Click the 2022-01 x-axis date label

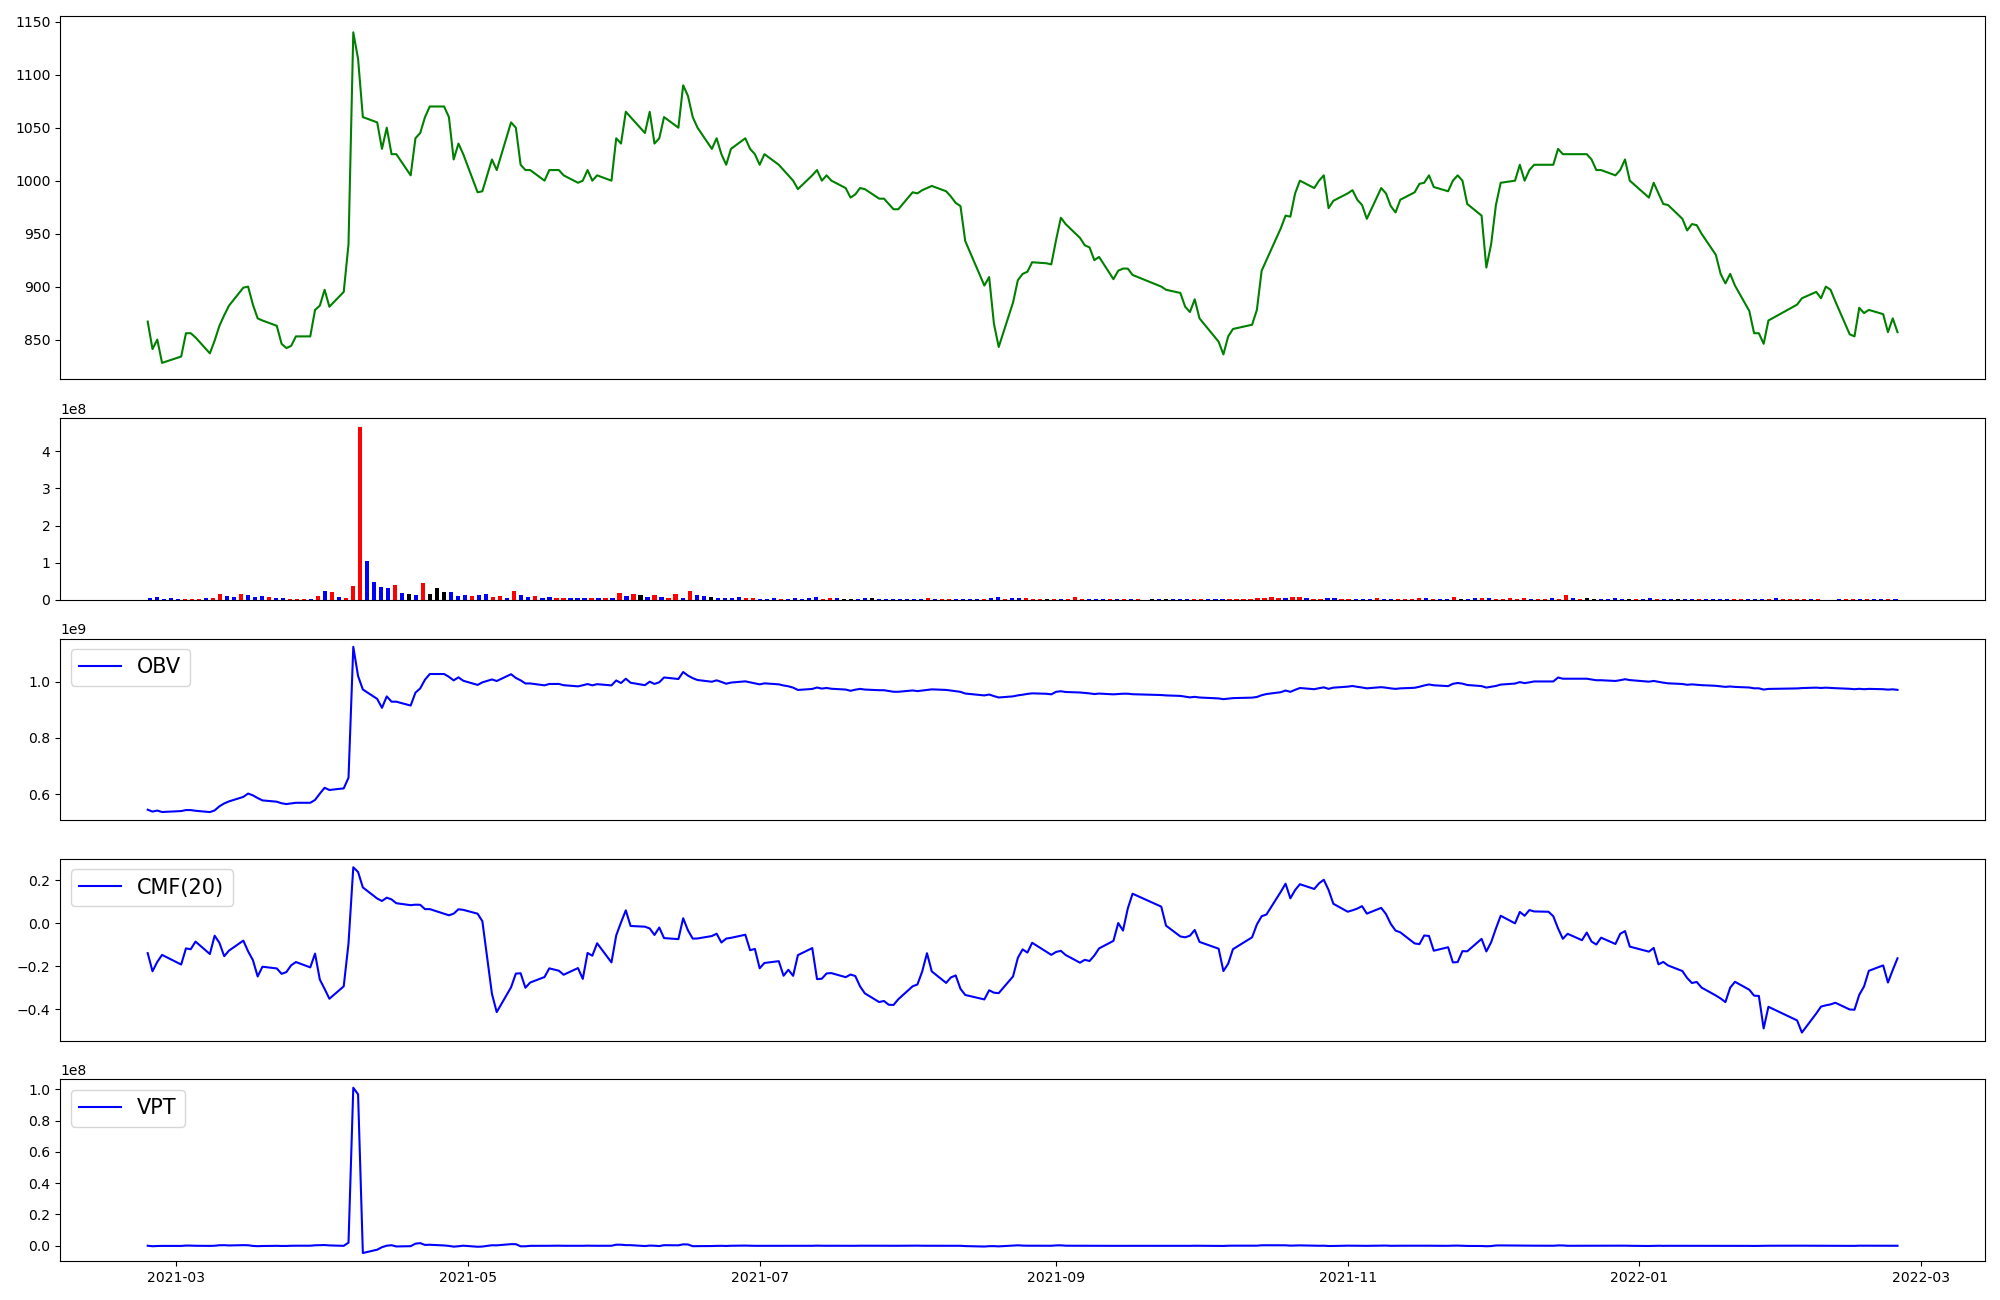(1640, 1277)
